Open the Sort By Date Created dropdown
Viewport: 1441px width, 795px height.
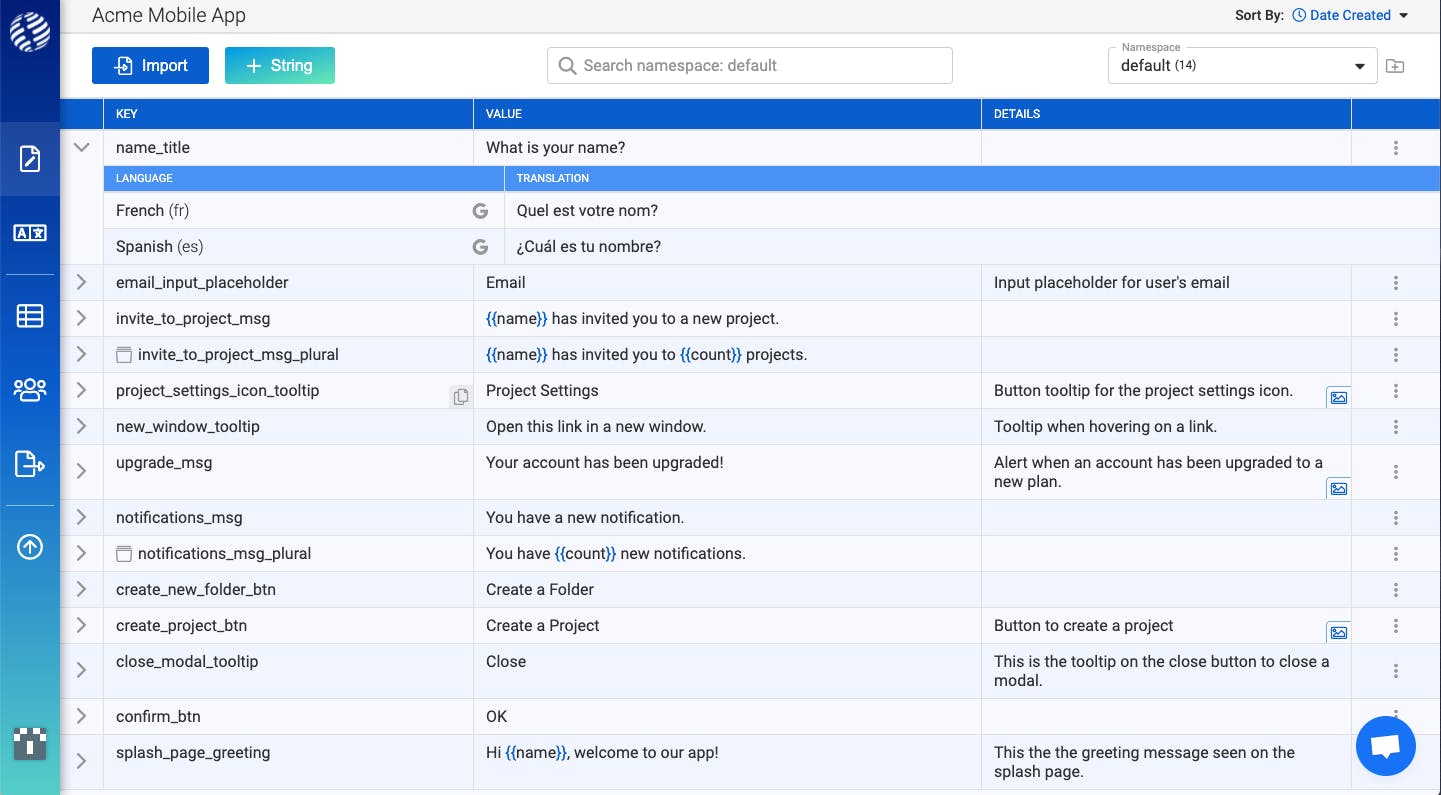point(1349,15)
